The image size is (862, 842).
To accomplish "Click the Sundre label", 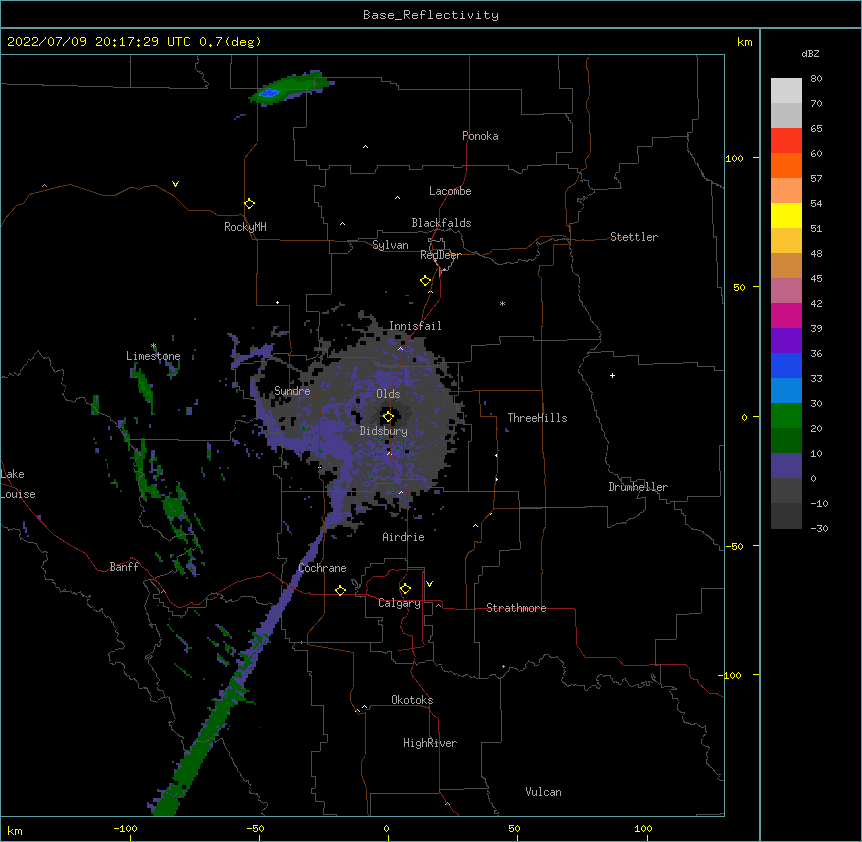I will pyautogui.click(x=292, y=391).
